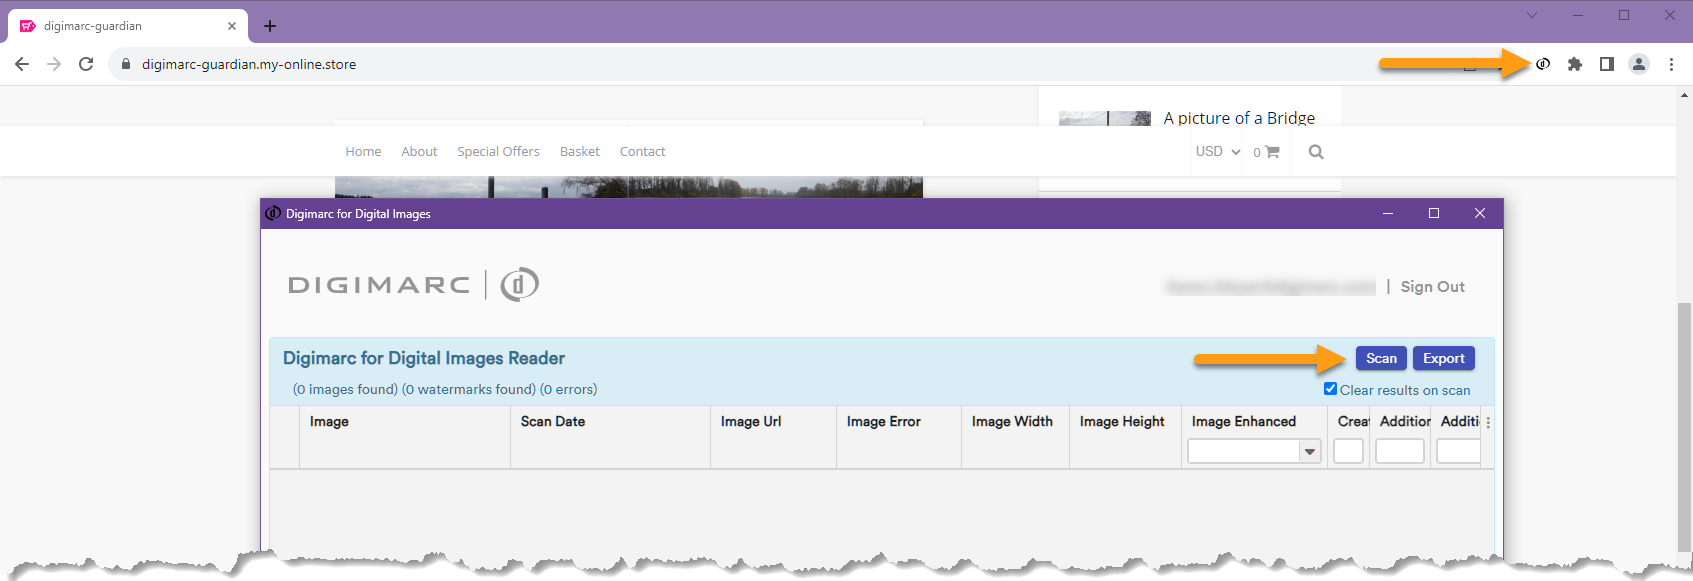This screenshot has width=1693, height=581.
Task: Go forward in browser
Action: click(x=54, y=64)
